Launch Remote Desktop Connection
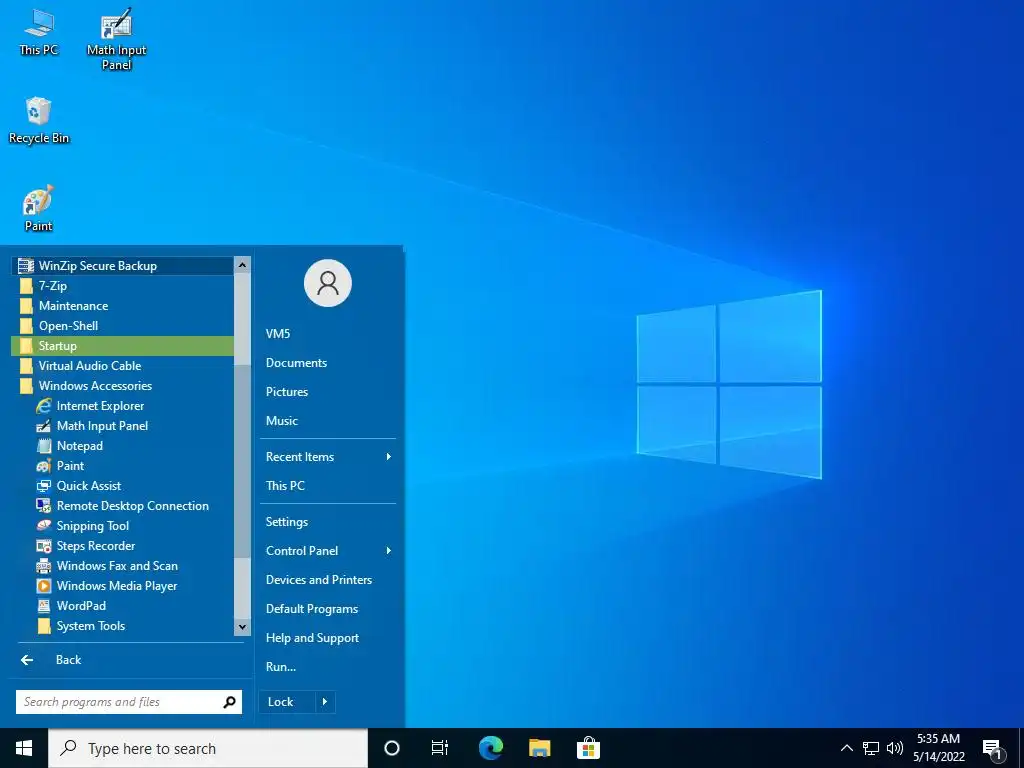1024x768 pixels. pyautogui.click(x=122, y=506)
